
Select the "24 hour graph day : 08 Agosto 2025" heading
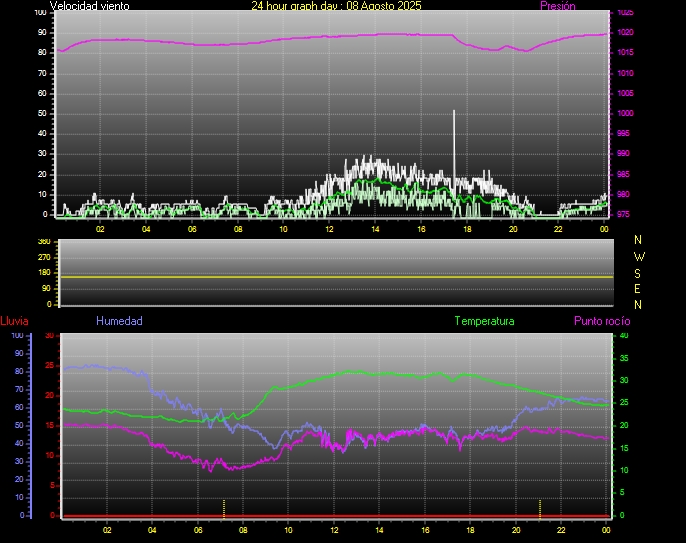[336, 6]
